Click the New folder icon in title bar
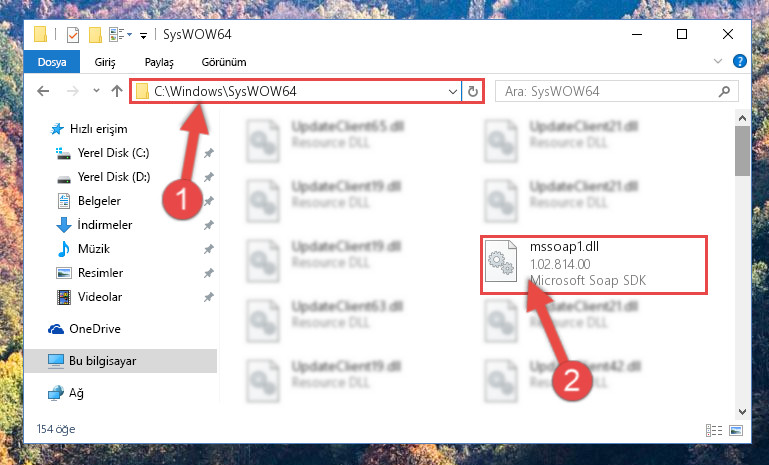The height and width of the screenshot is (465, 769). pyautogui.click(x=95, y=35)
